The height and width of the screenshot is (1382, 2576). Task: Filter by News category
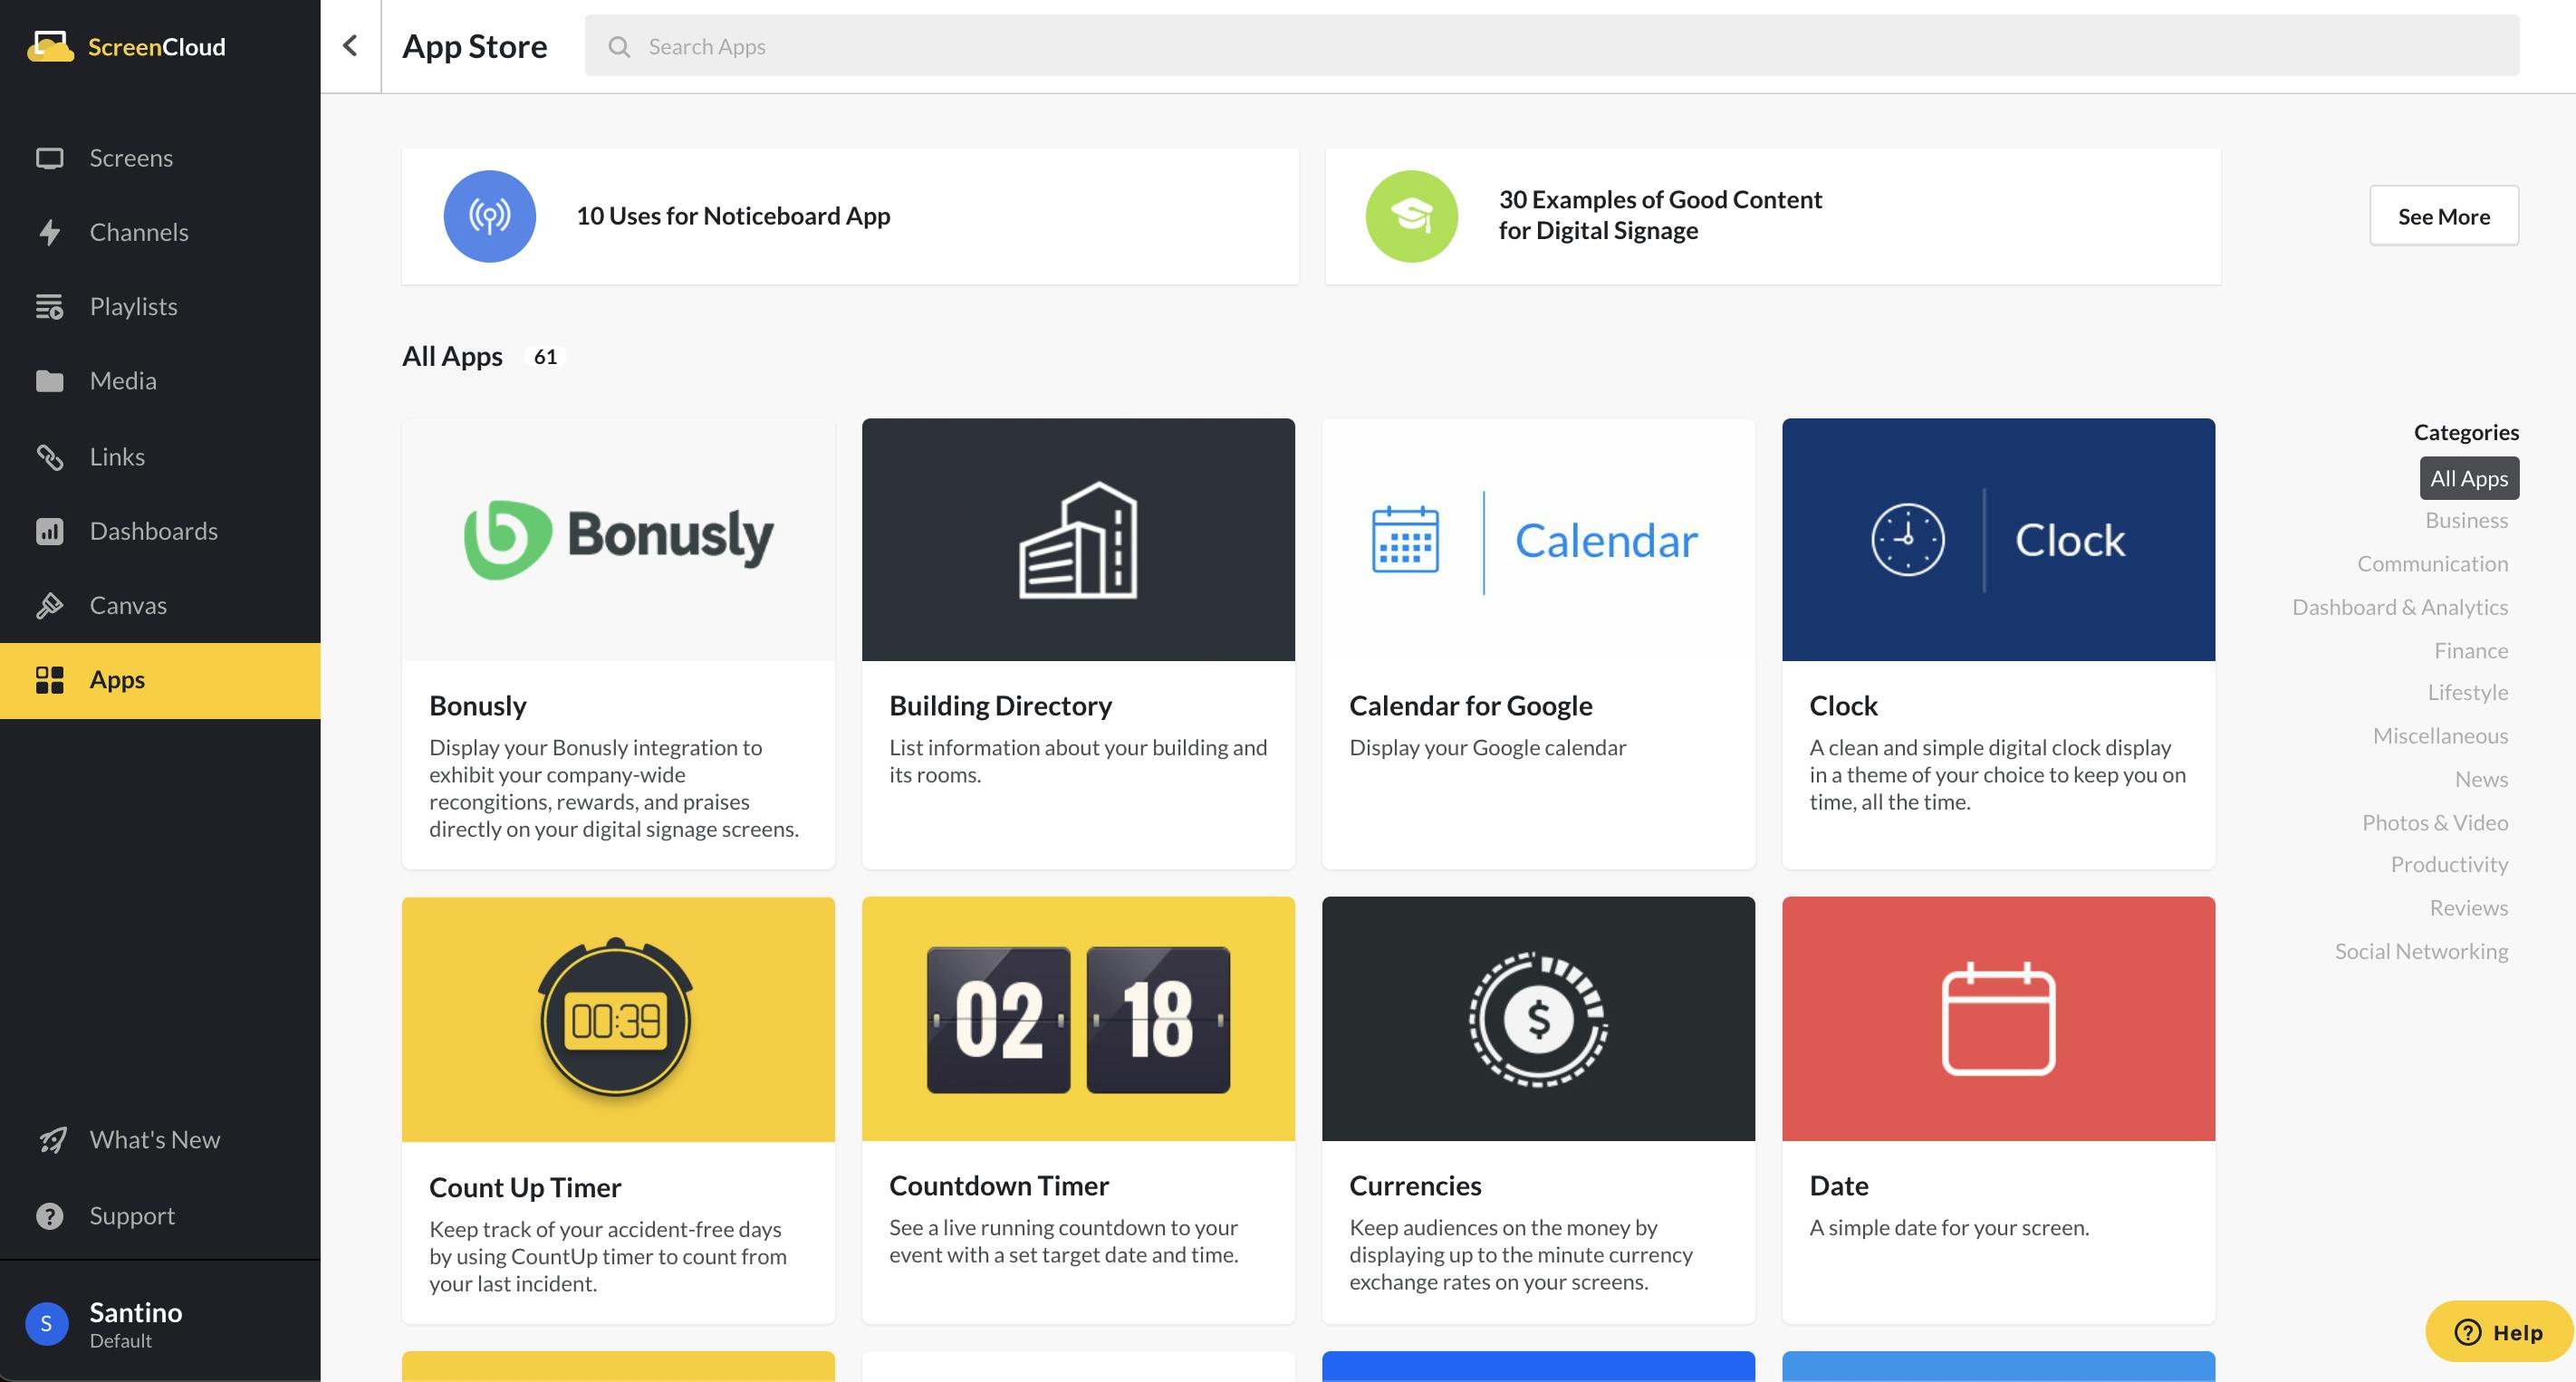[2481, 779]
